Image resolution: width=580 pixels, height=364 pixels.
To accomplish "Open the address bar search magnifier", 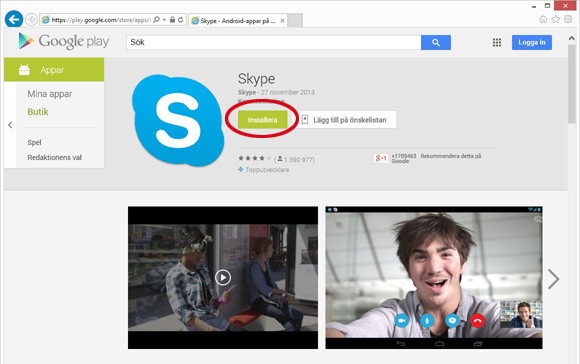I will point(156,19).
